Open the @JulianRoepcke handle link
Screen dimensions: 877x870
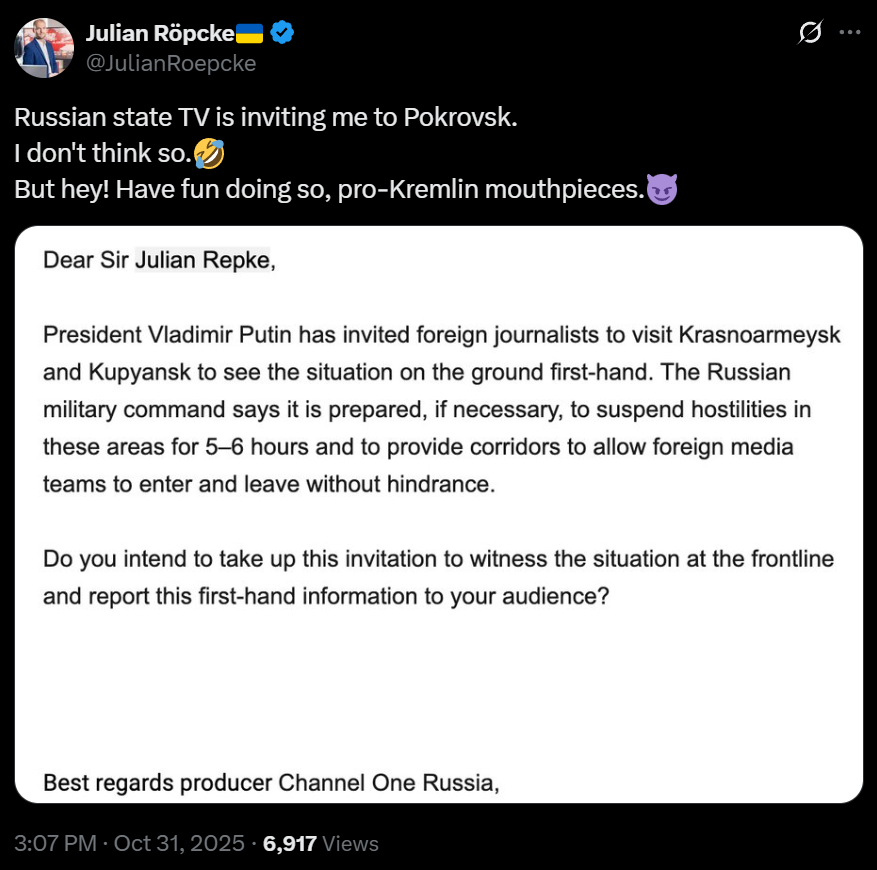(x=171, y=63)
